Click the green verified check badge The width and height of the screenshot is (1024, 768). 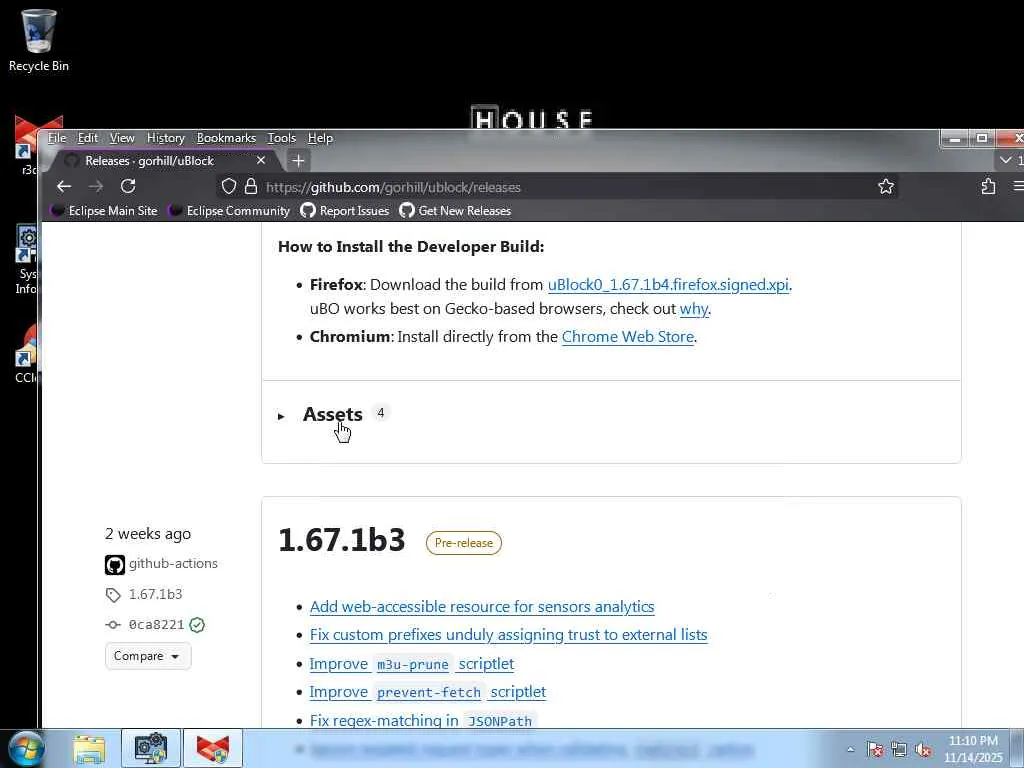(x=197, y=625)
